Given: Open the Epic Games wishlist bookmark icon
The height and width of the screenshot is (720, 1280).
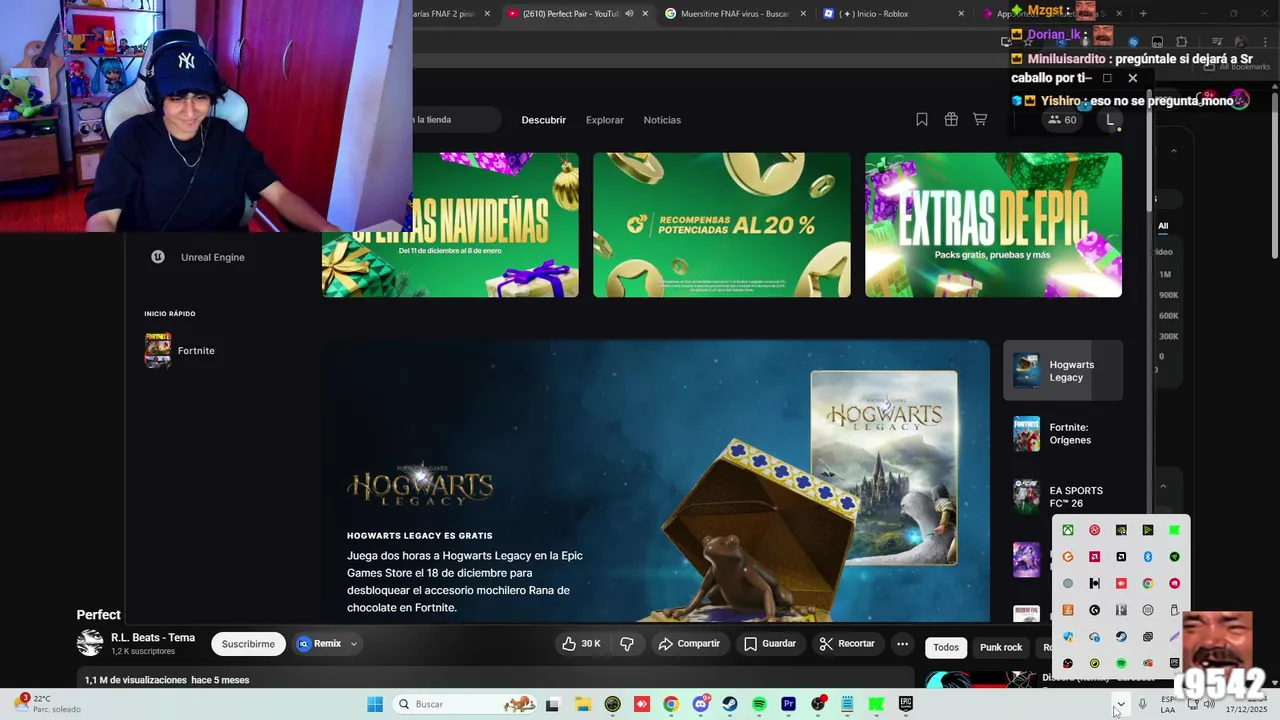Looking at the screenshot, I should [x=922, y=119].
